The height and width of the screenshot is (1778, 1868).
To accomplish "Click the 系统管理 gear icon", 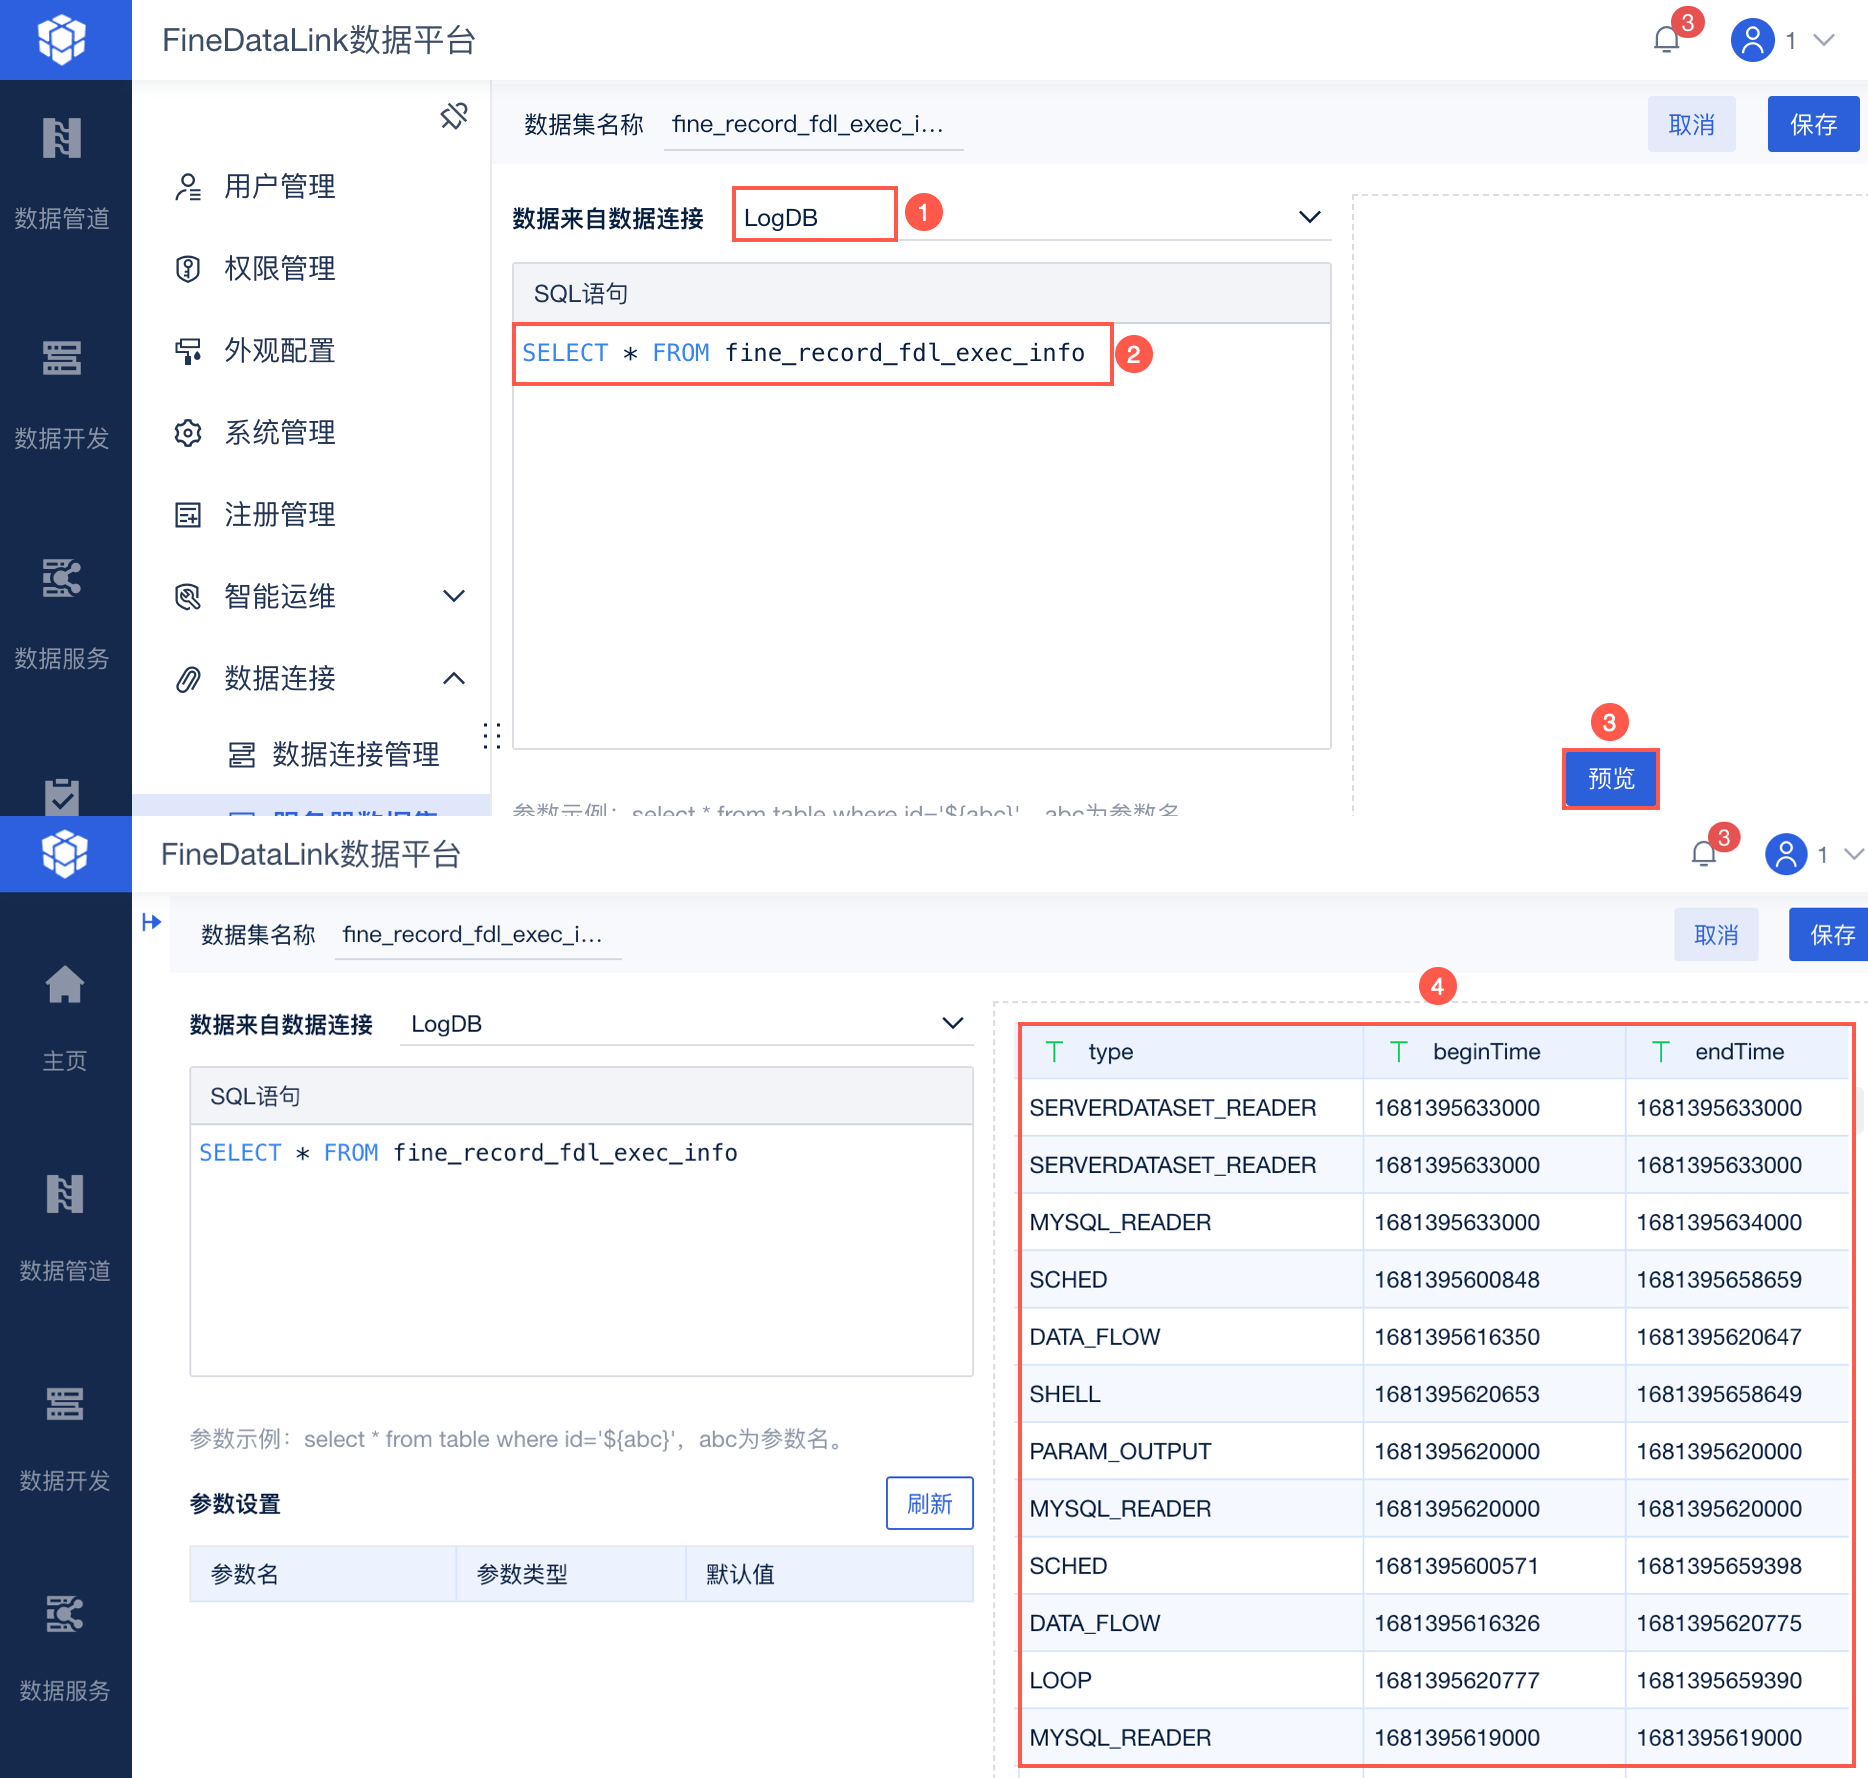I will [188, 433].
